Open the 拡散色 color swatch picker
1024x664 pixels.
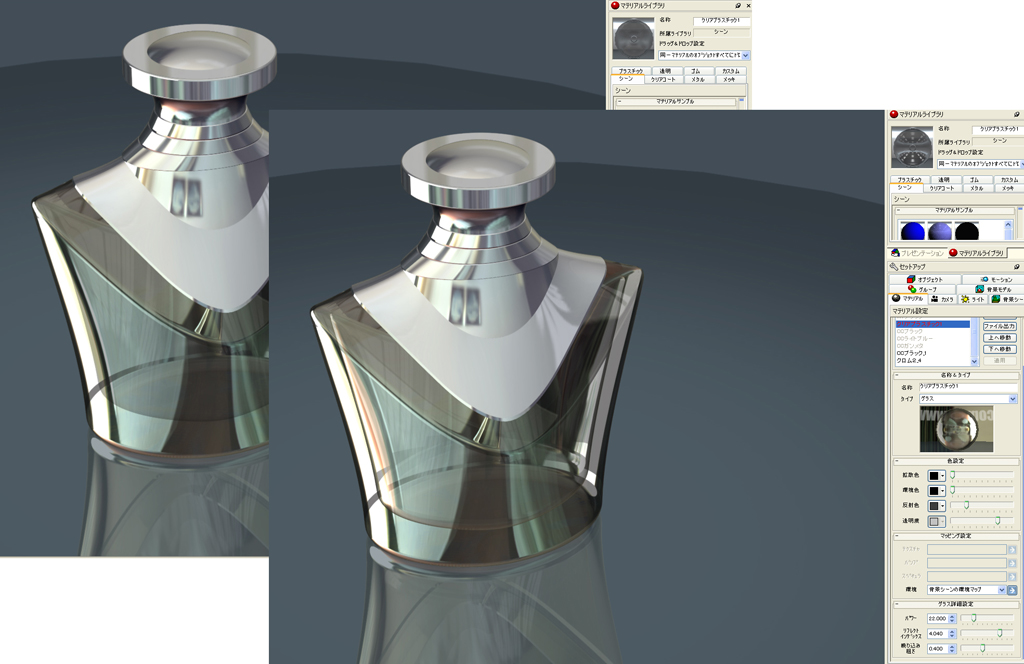pos(936,476)
